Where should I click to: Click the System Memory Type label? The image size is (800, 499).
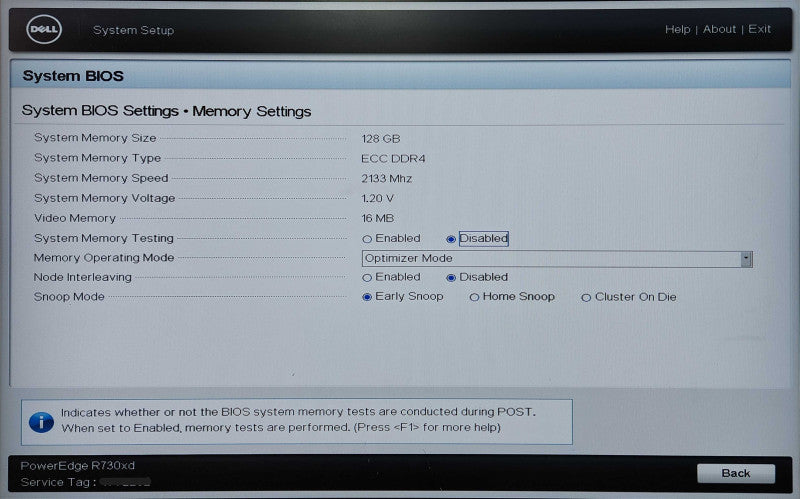coord(97,158)
